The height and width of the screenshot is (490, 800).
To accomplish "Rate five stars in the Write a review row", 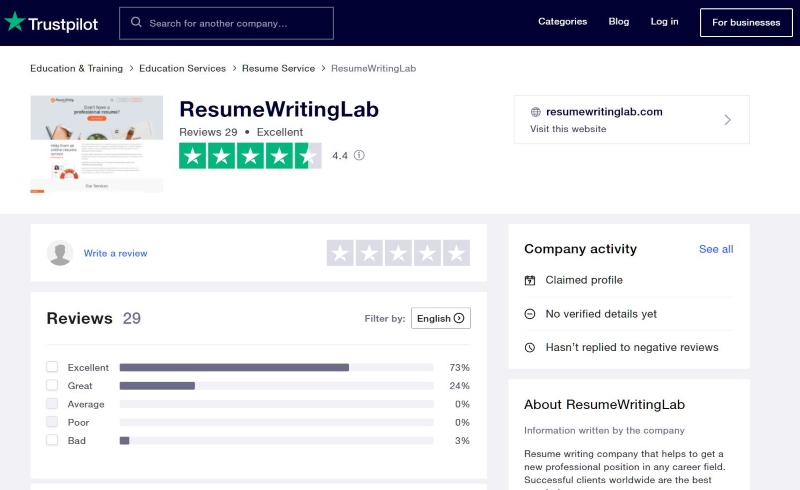I will [x=456, y=253].
